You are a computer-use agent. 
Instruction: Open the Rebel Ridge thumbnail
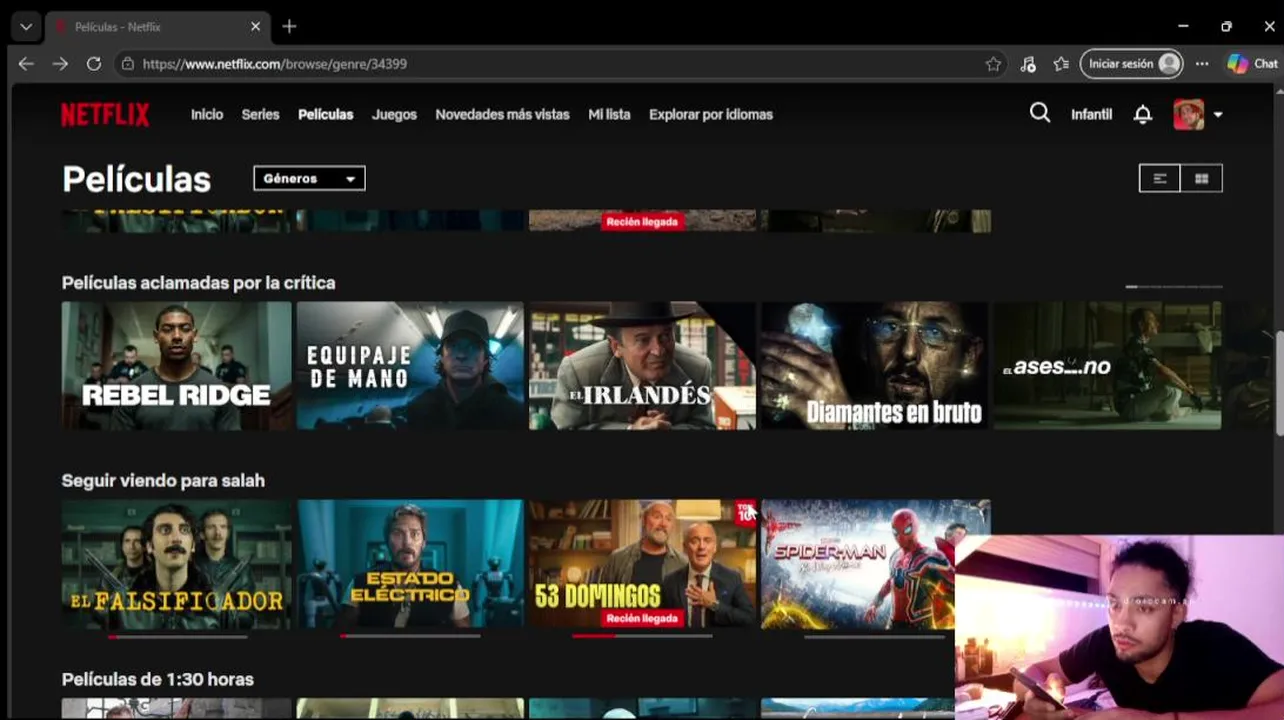[x=177, y=366]
